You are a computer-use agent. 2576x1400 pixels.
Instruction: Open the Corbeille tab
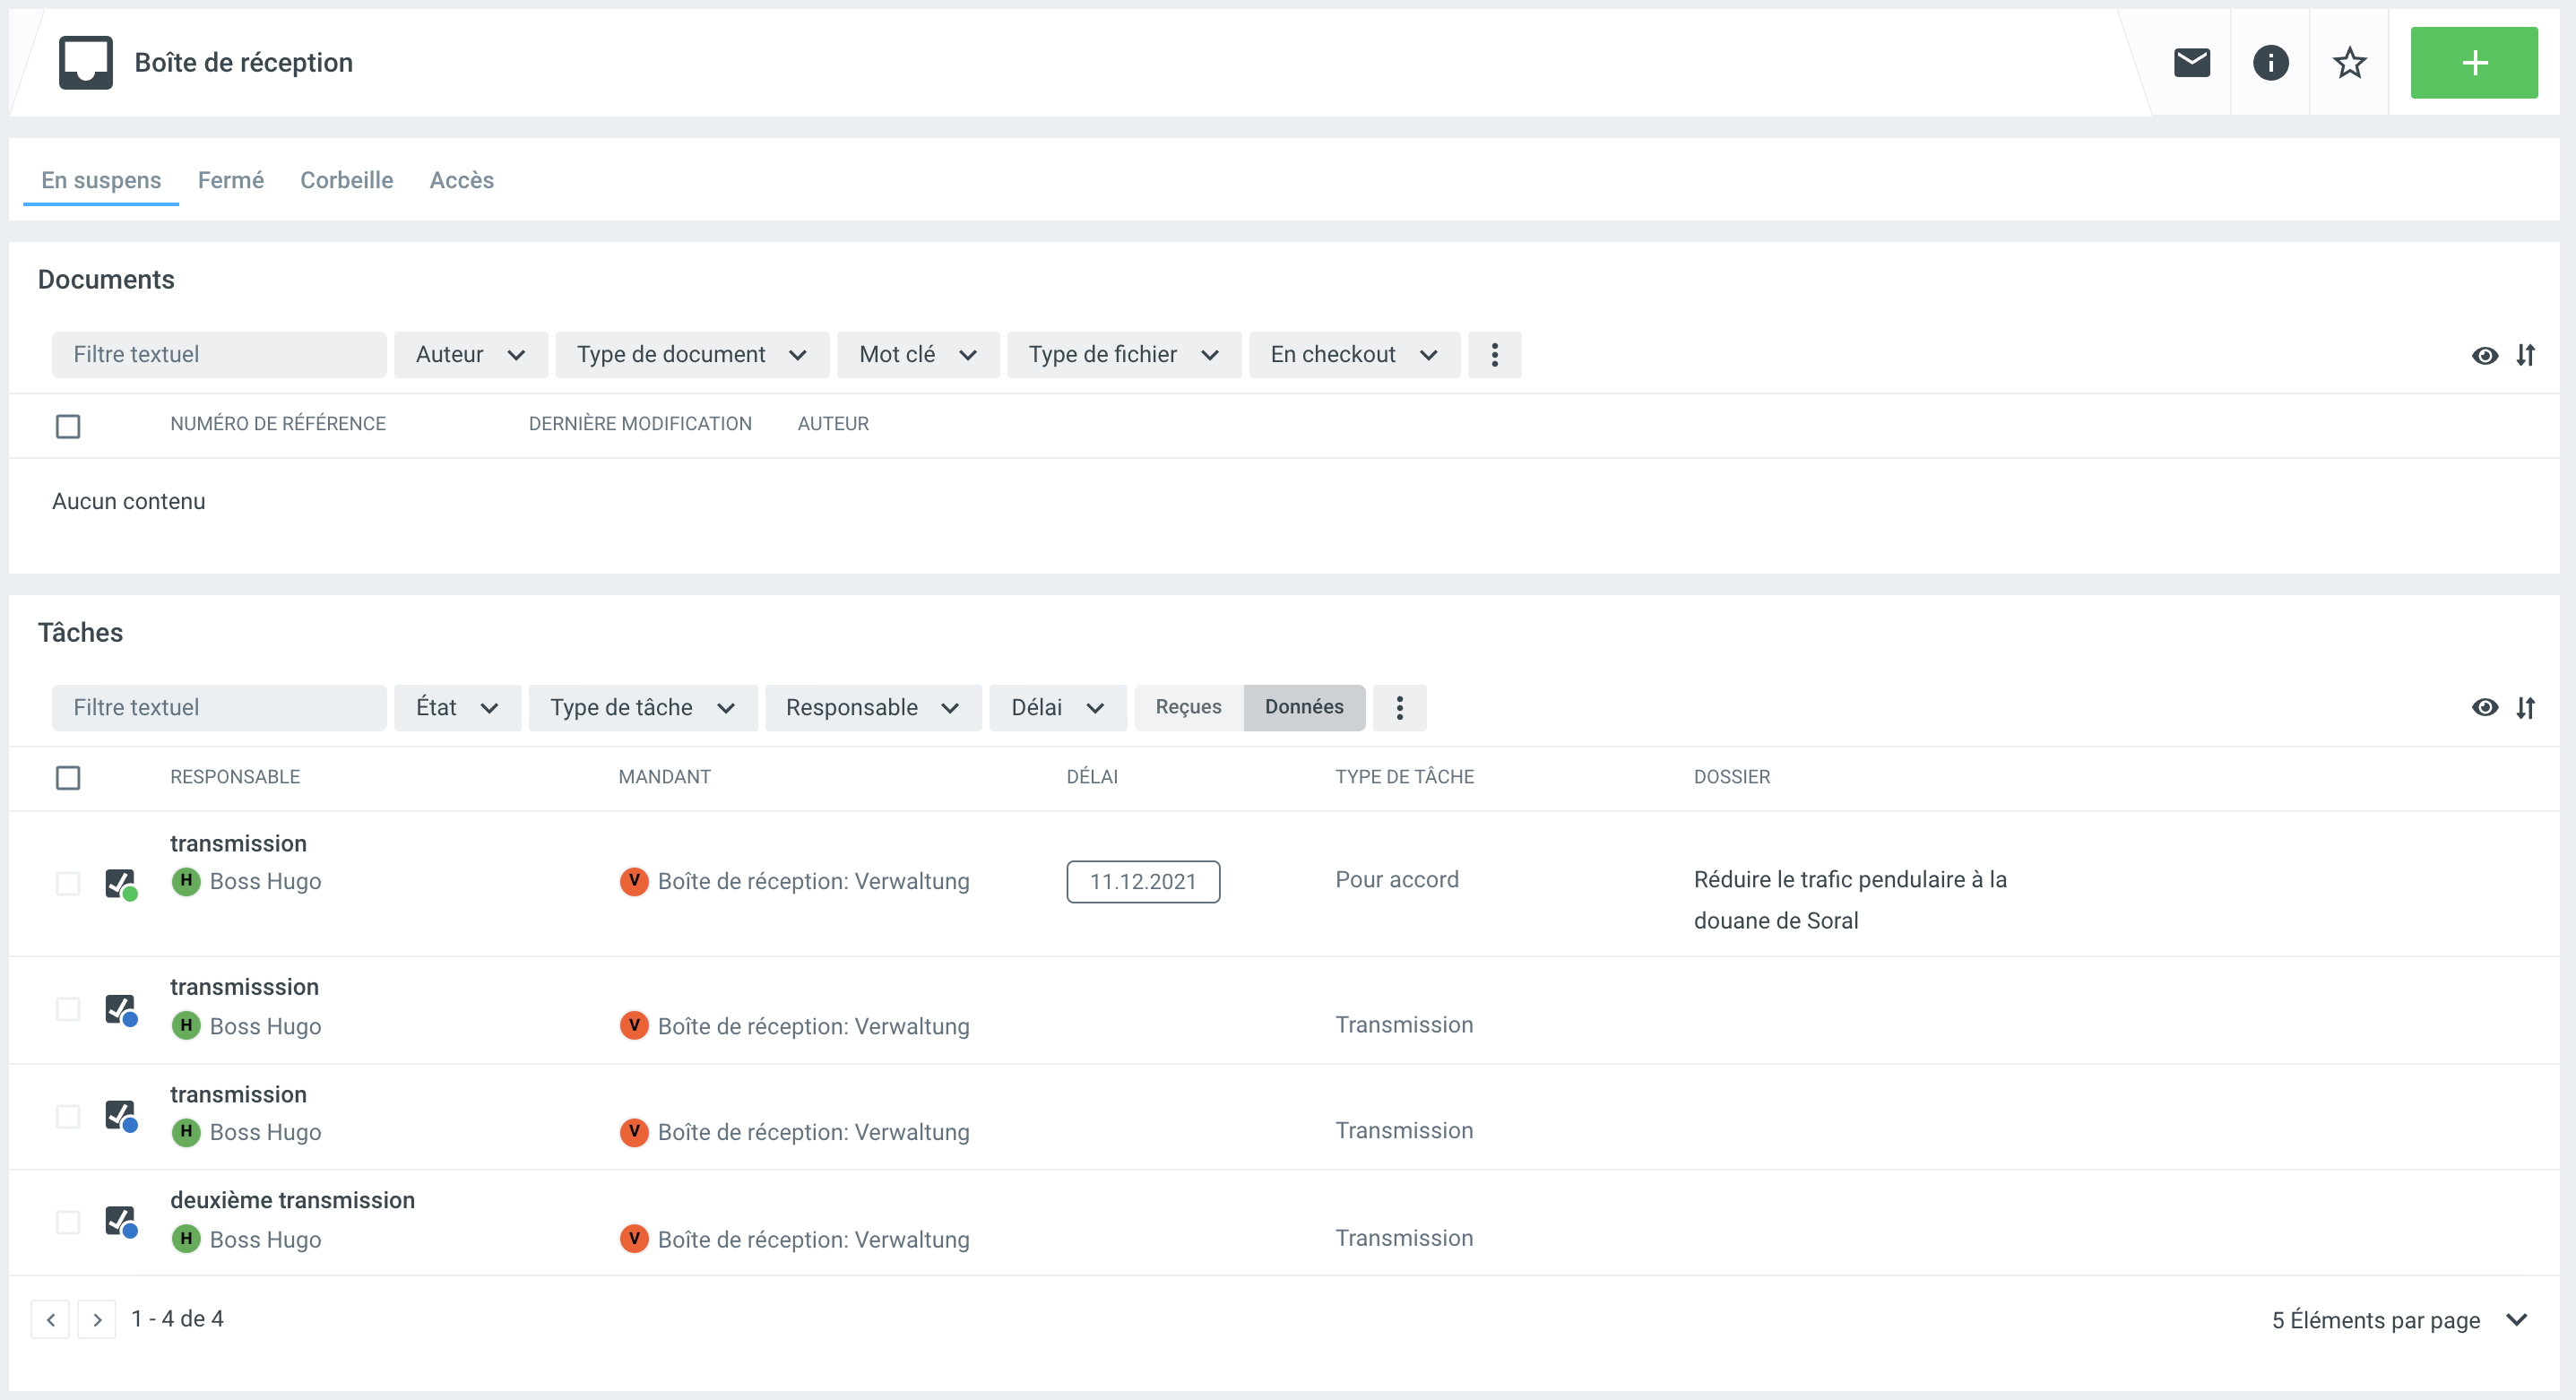[346, 180]
